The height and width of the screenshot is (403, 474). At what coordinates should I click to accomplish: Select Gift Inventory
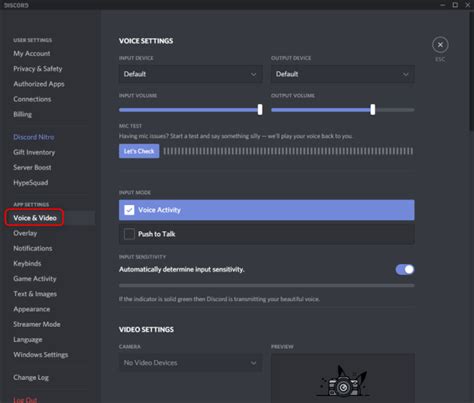point(34,152)
